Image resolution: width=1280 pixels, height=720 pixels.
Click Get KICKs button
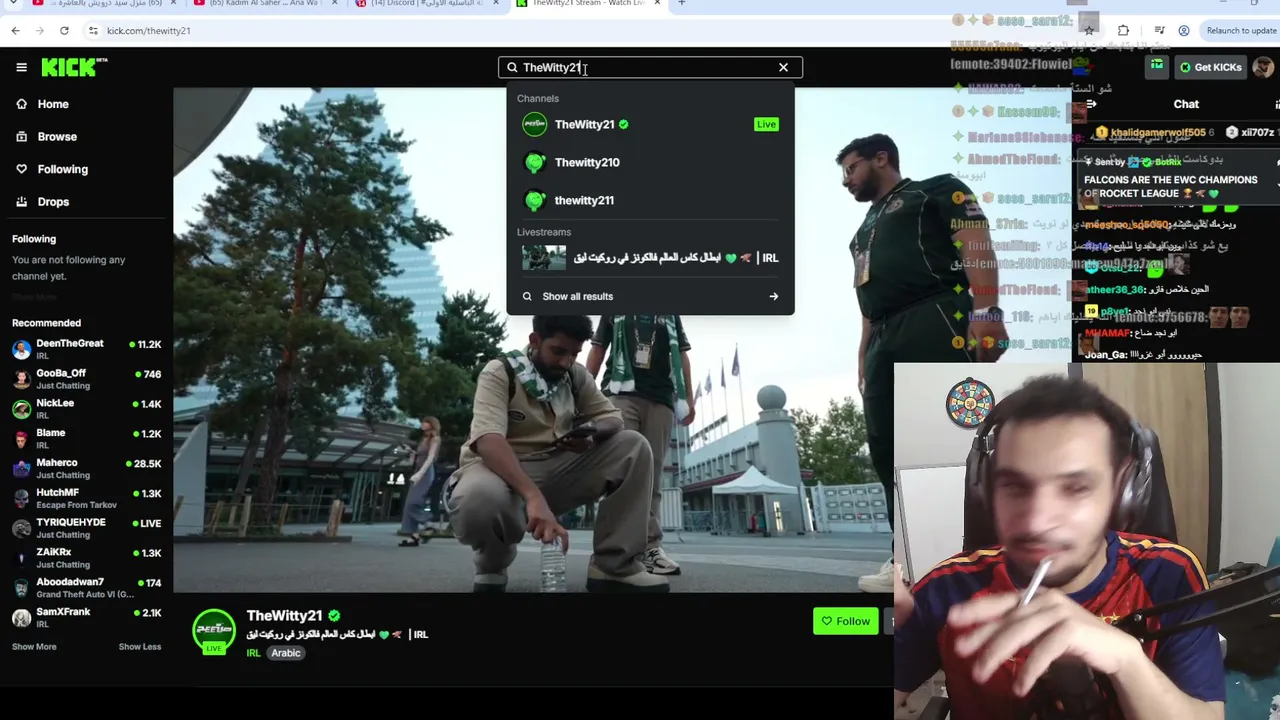pos(1209,67)
